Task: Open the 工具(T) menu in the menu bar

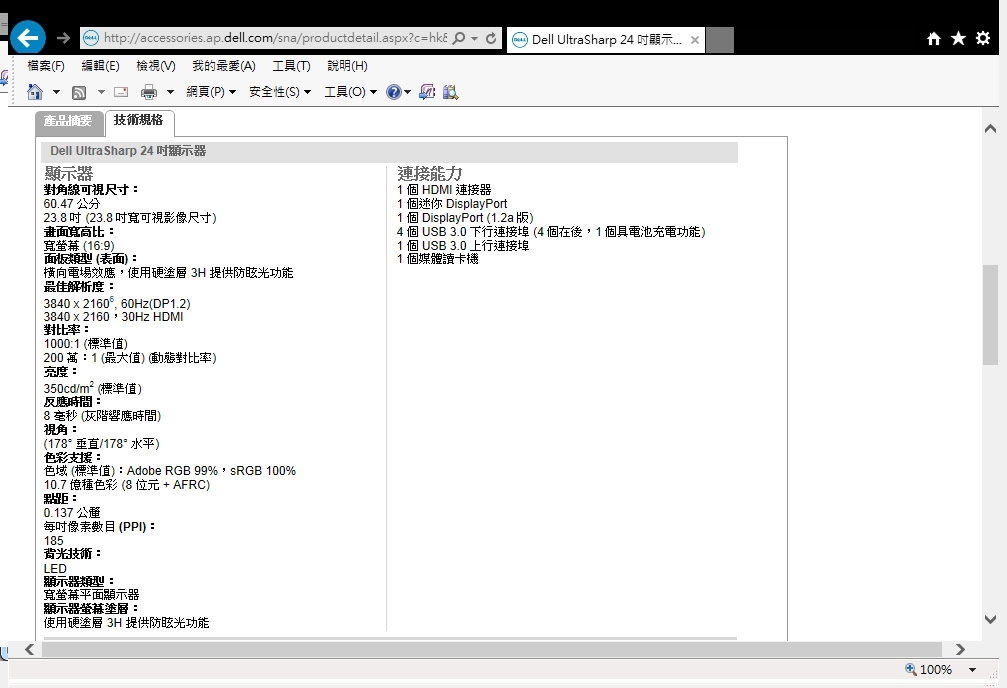Action: point(292,66)
